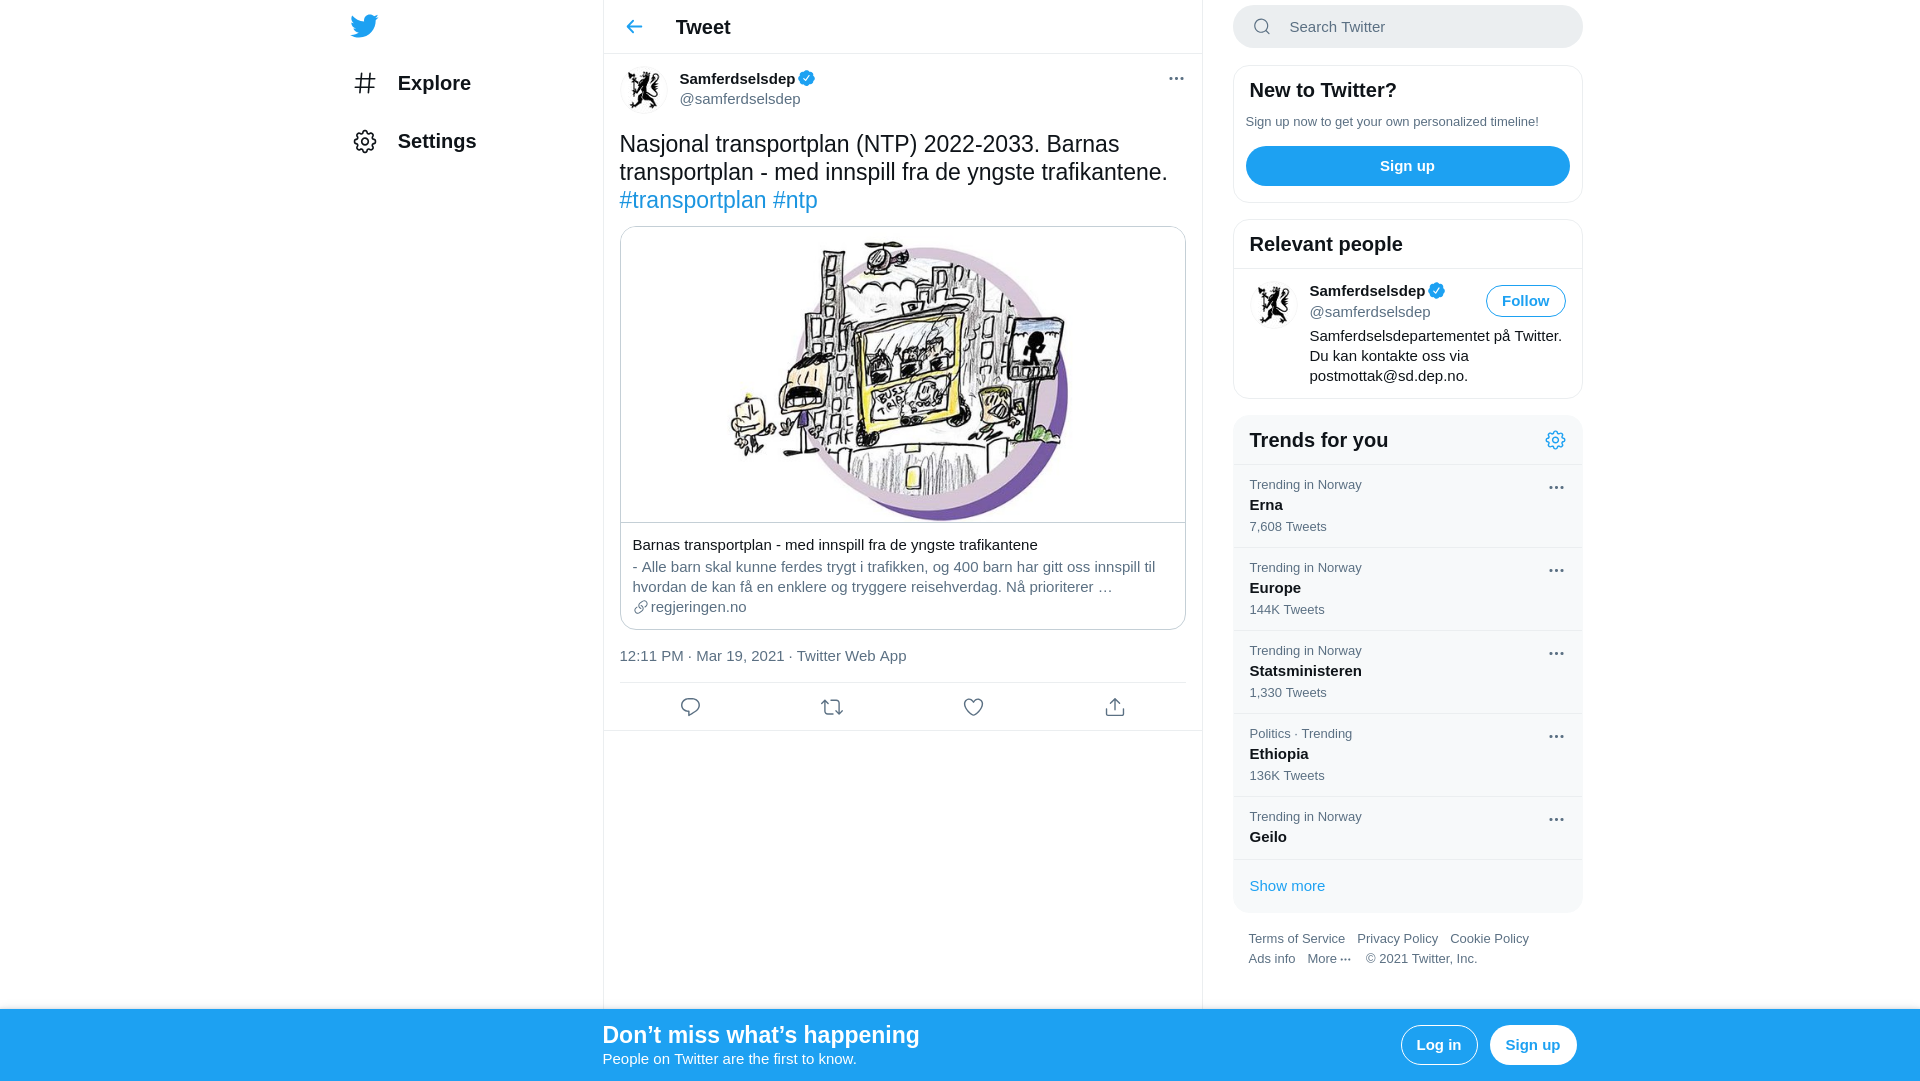The height and width of the screenshot is (1081, 1920).
Task: Open the Barnas transportplan drawing thumbnail
Action: [902, 375]
